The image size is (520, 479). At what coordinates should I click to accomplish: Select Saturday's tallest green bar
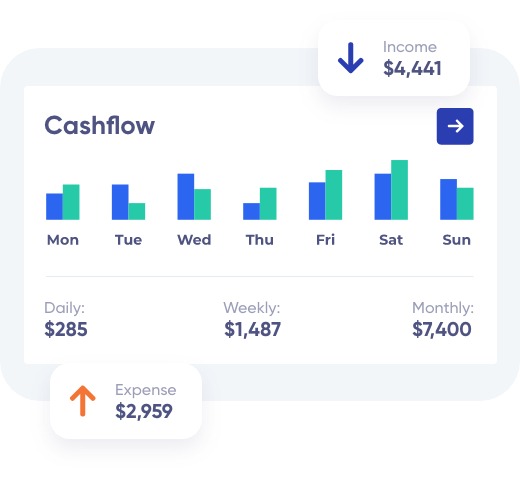click(x=399, y=190)
